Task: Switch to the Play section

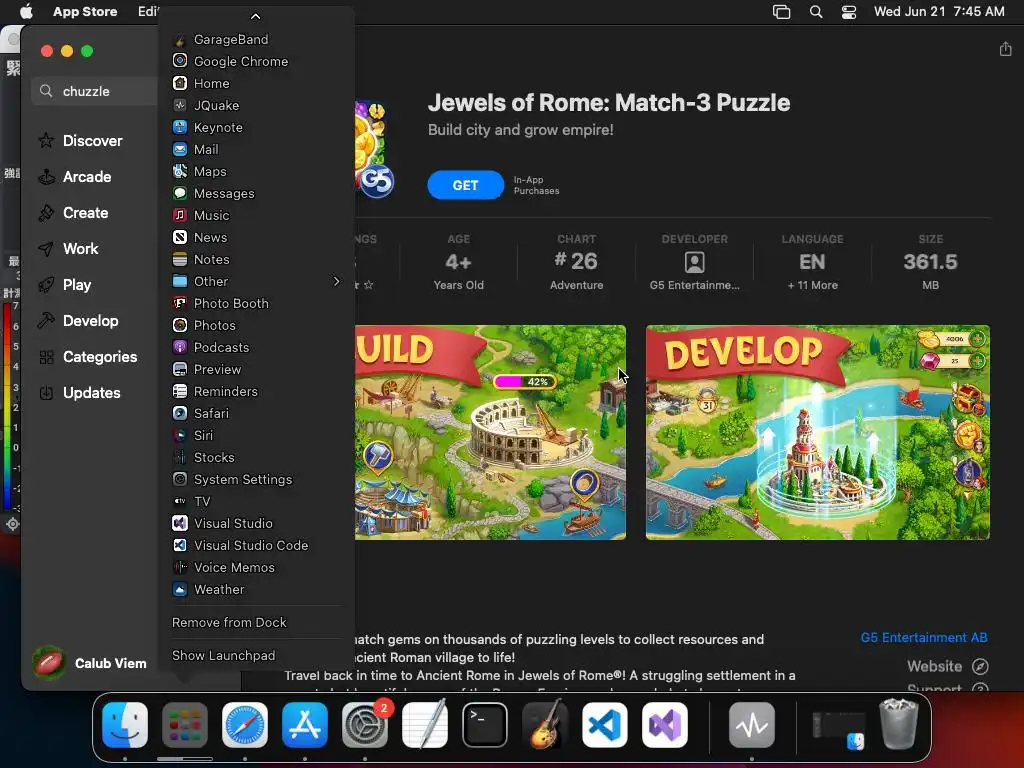Action: [x=76, y=285]
